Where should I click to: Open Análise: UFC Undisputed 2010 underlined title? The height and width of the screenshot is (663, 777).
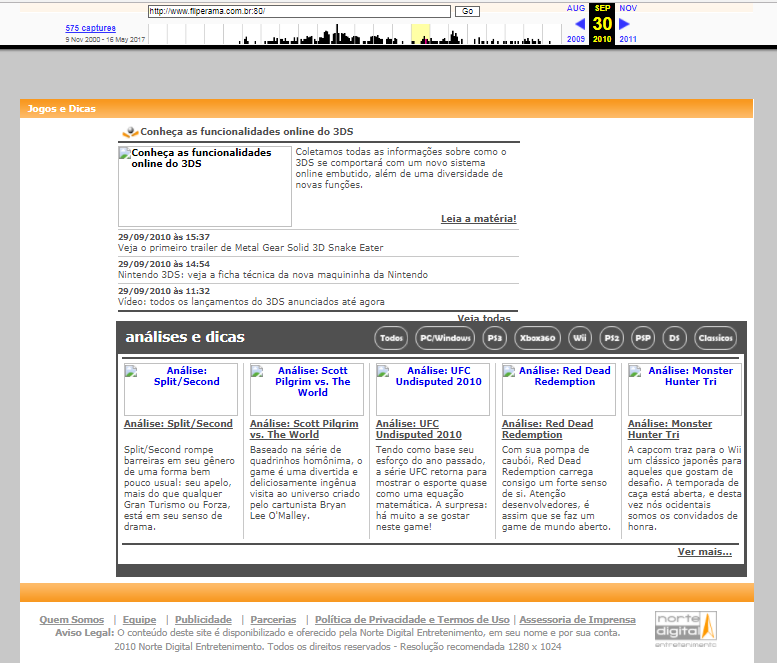pyautogui.click(x=419, y=429)
